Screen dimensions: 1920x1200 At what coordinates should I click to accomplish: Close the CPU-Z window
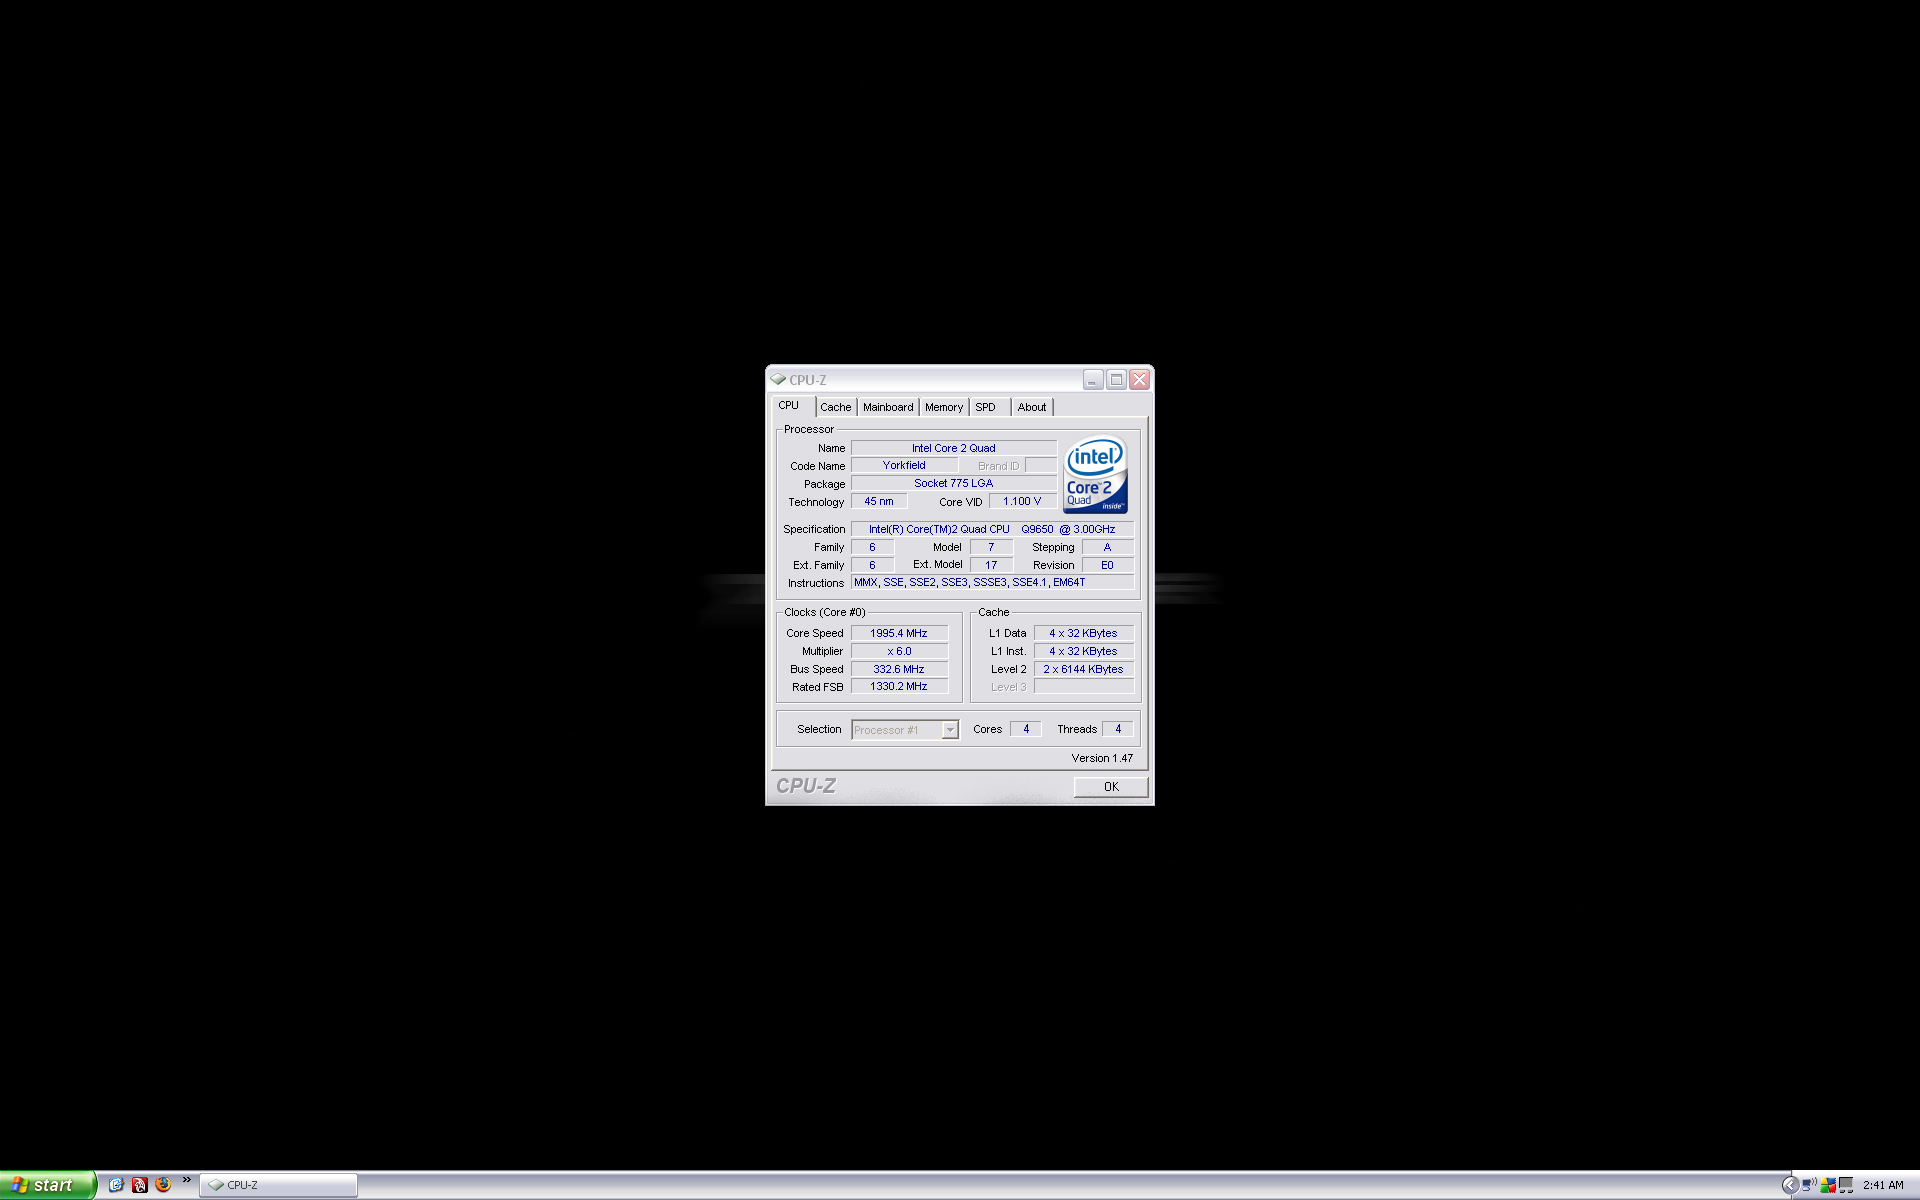(1139, 380)
